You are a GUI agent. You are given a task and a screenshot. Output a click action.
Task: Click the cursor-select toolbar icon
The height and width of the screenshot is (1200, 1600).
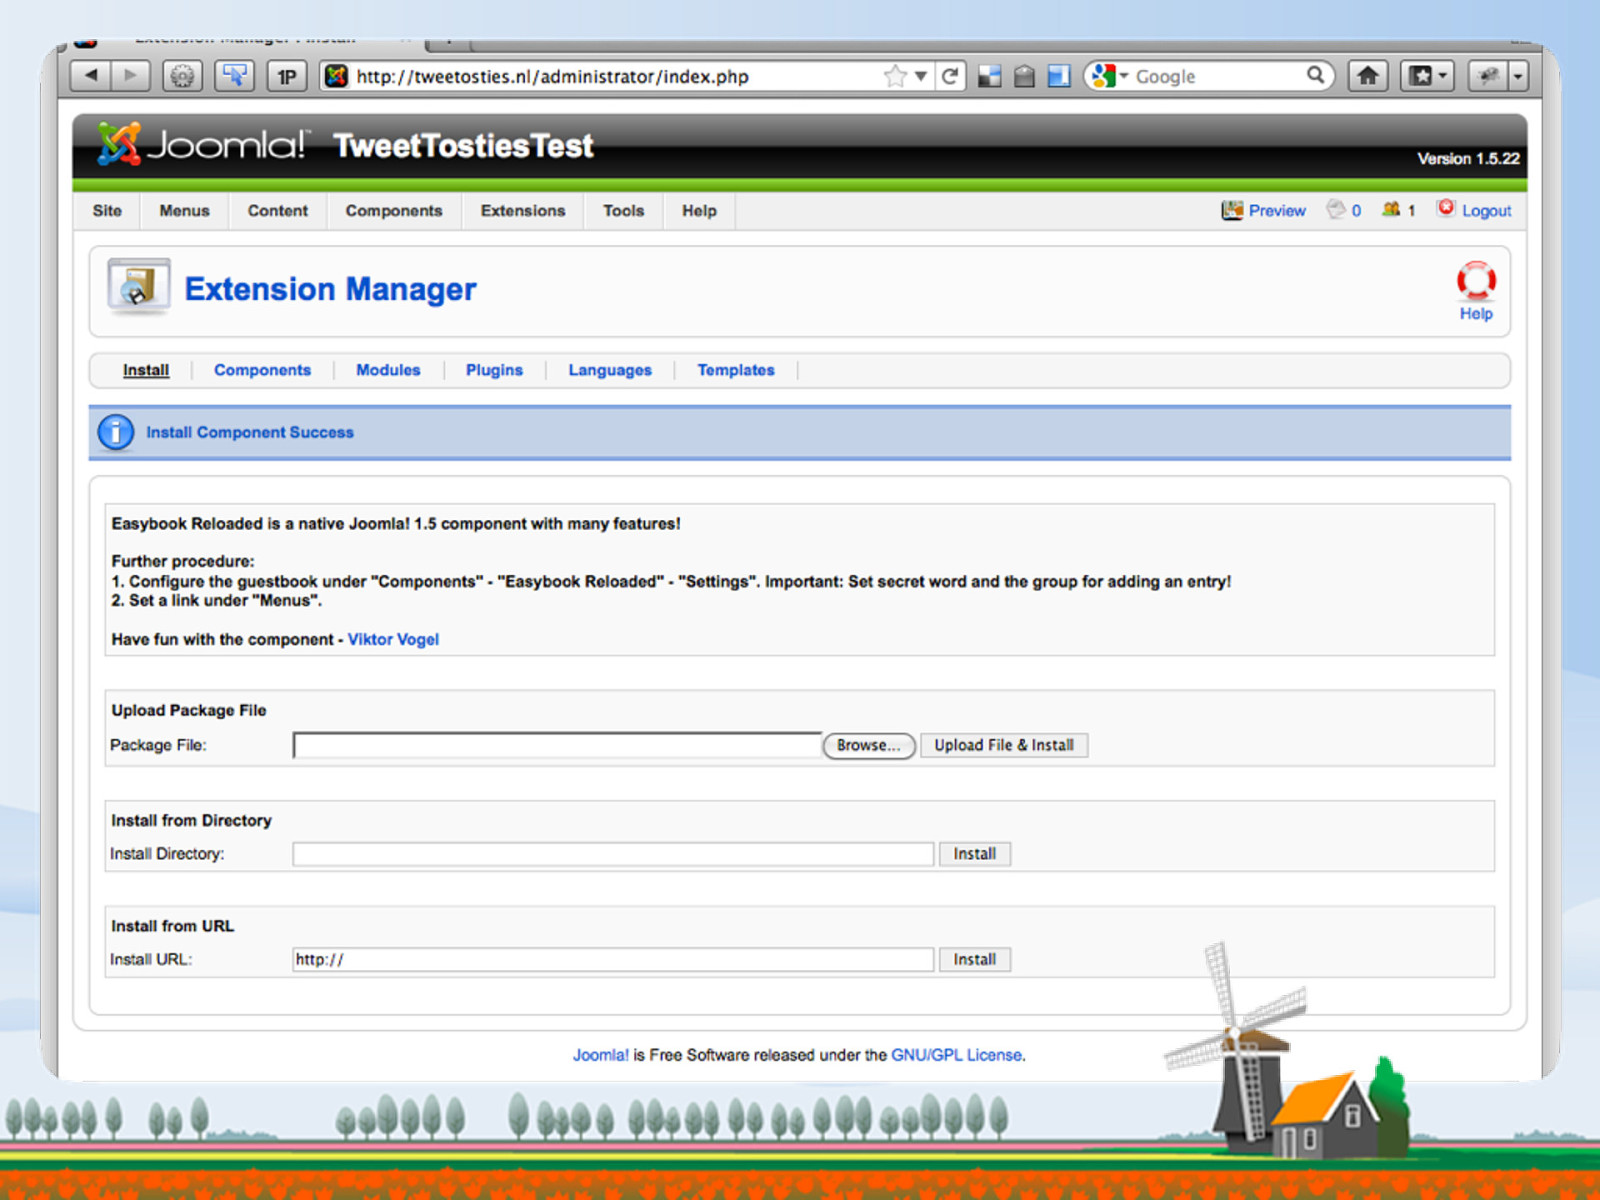click(x=235, y=76)
